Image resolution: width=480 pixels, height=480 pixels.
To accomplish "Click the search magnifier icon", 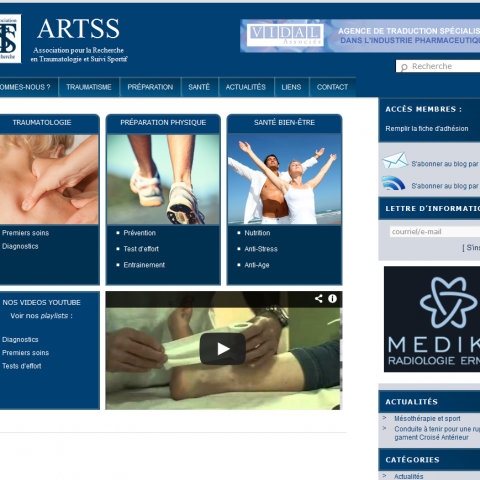I will point(404,67).
